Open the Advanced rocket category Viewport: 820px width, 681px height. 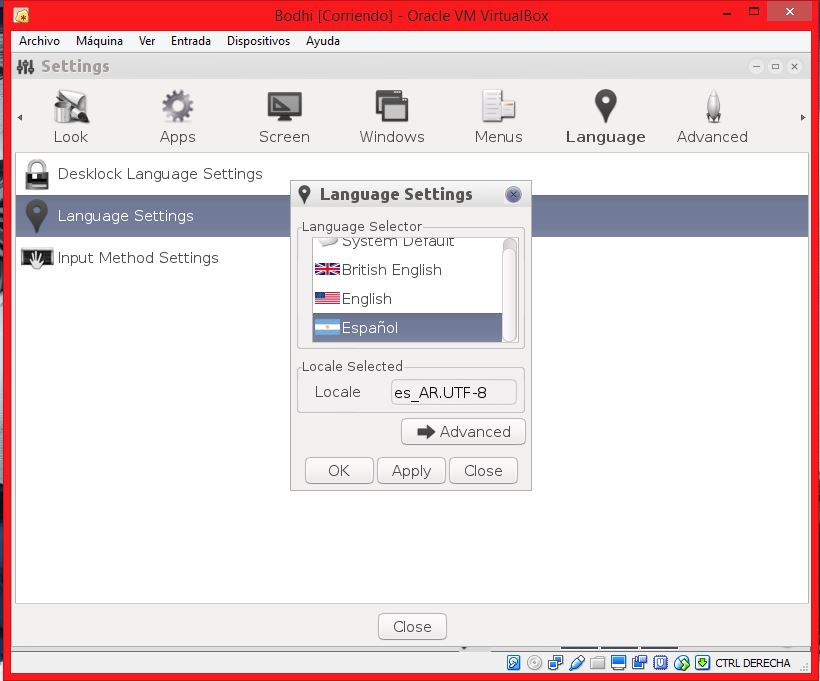pyautogui.click(x=711, y=117)
